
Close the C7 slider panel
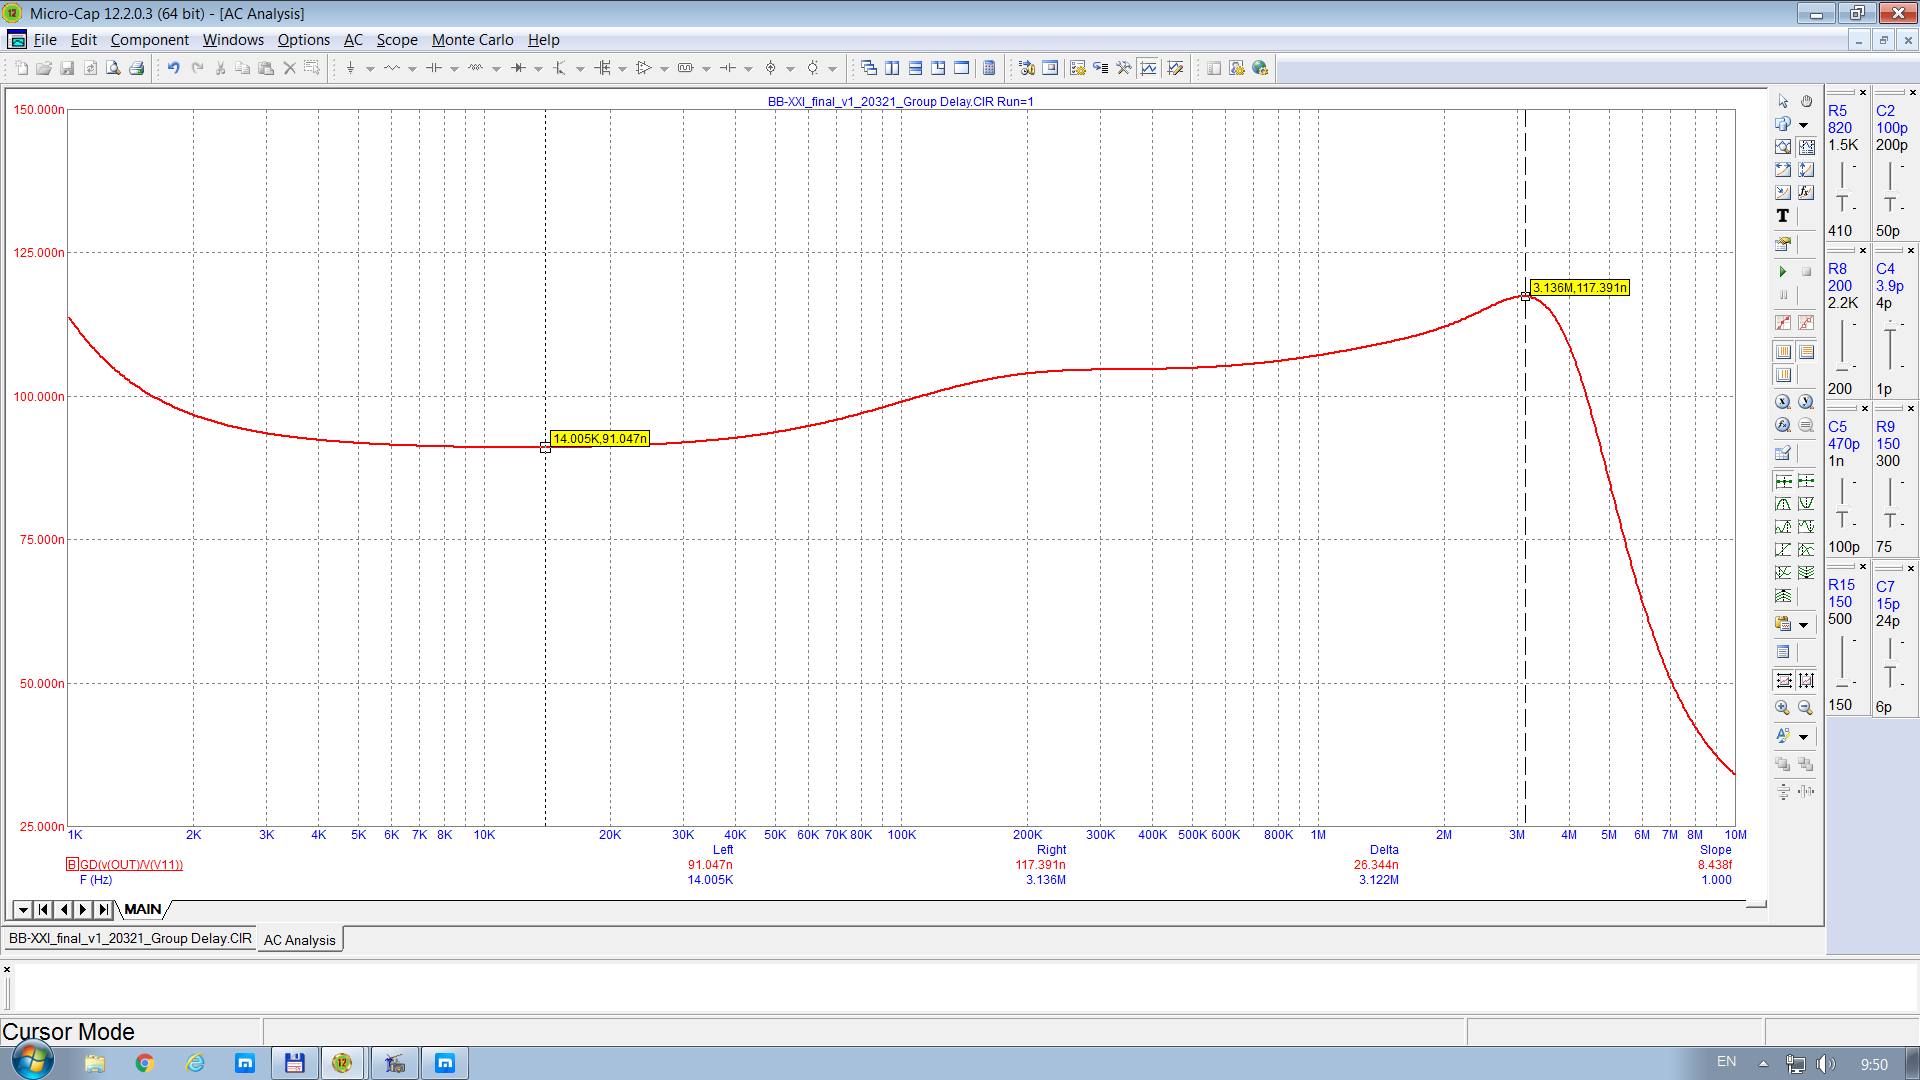(x=1910, y=568)
